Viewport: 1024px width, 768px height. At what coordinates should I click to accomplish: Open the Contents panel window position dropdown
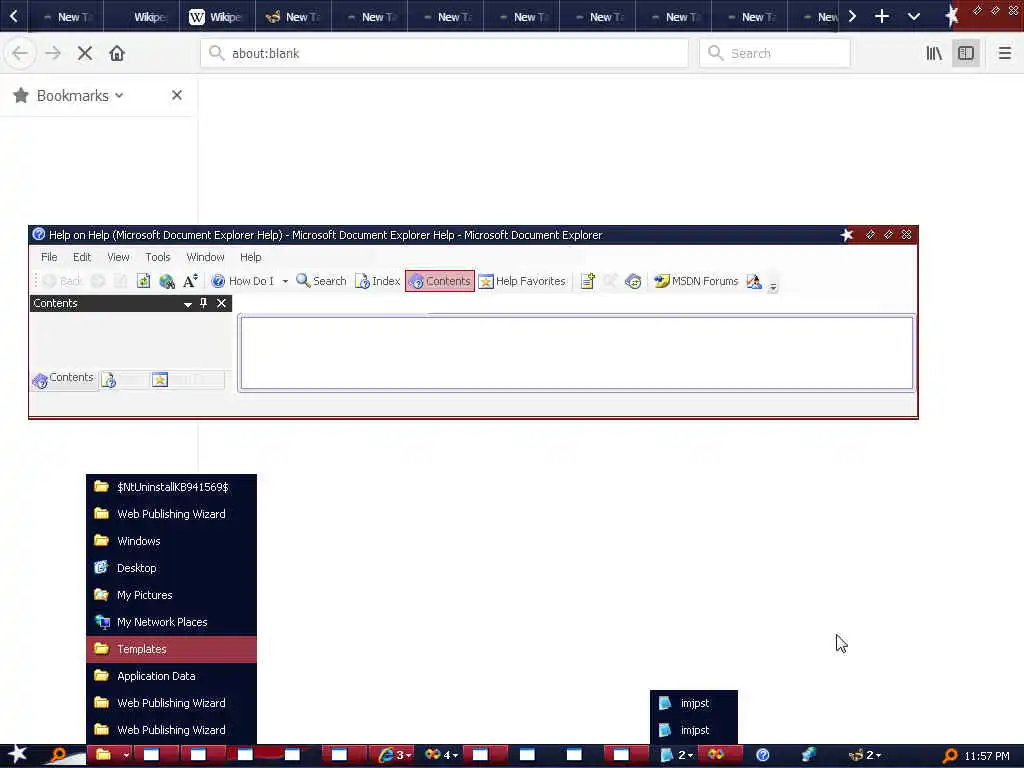coord(187,304)
